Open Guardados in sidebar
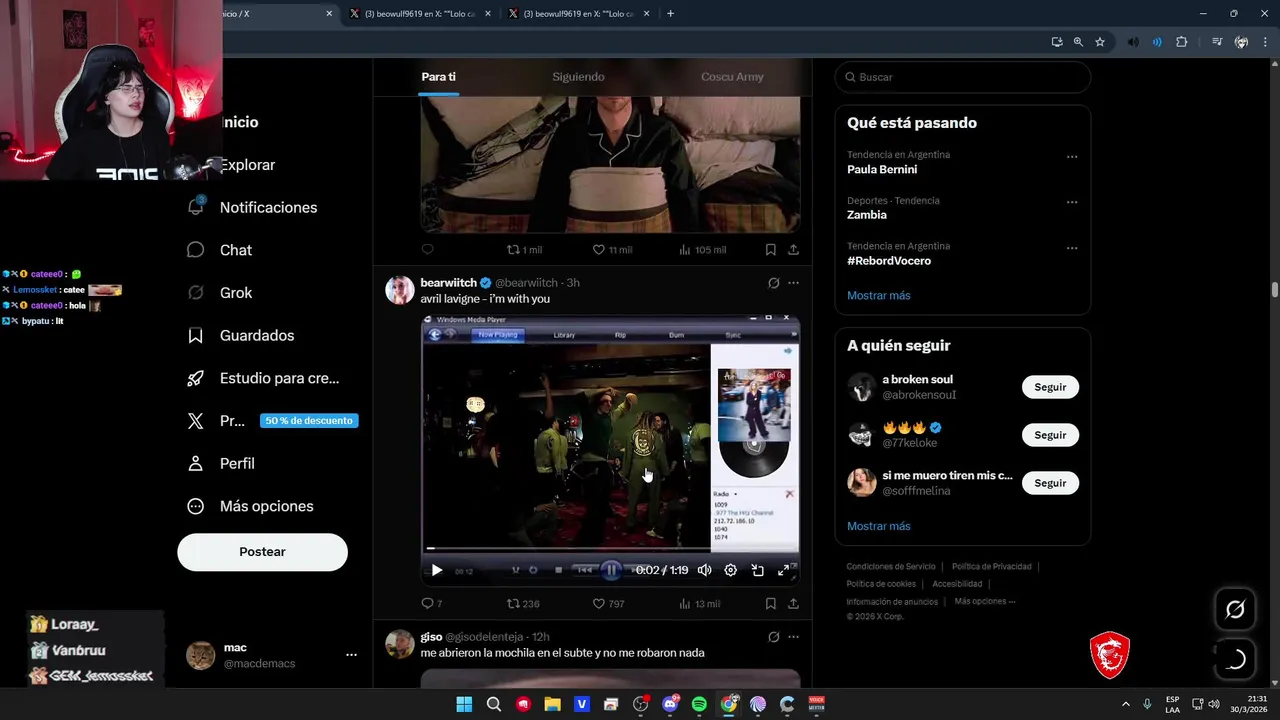 point(241,335)
